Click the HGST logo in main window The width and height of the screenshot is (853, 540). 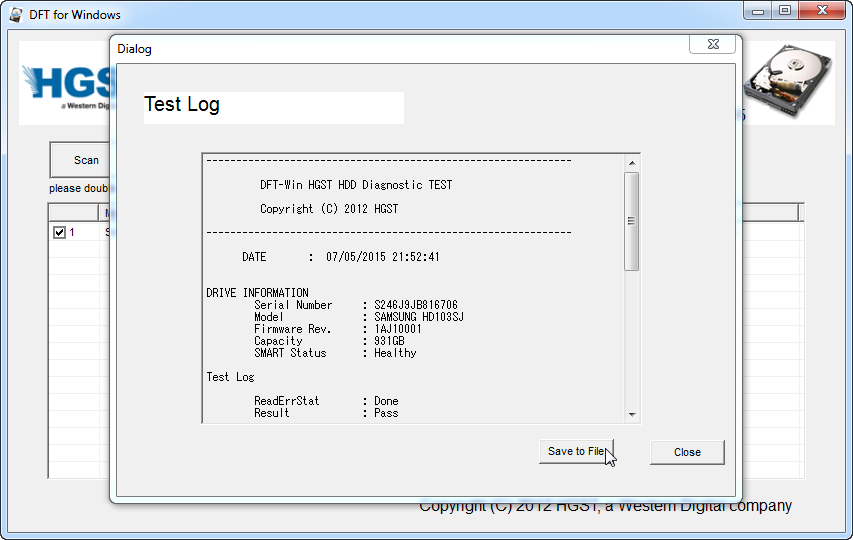pyautogui.click(x=68, y=86)
